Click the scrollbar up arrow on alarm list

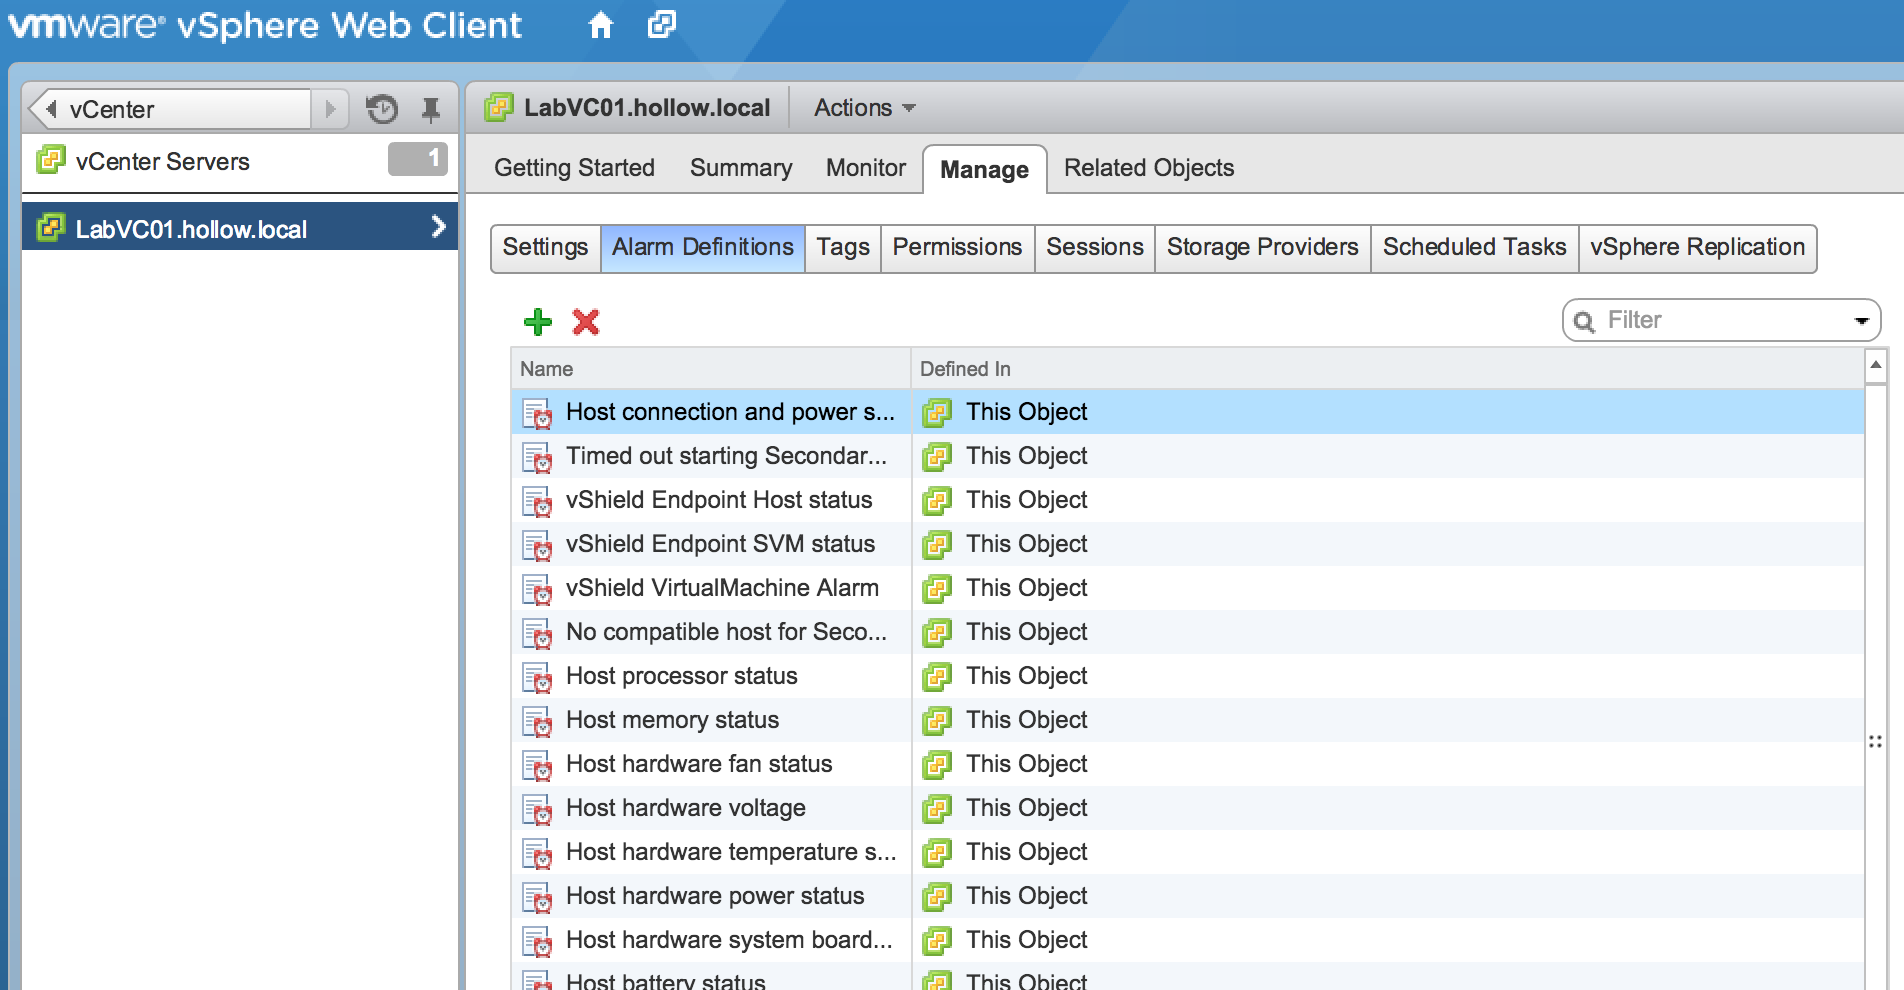tap(1876, 366)
